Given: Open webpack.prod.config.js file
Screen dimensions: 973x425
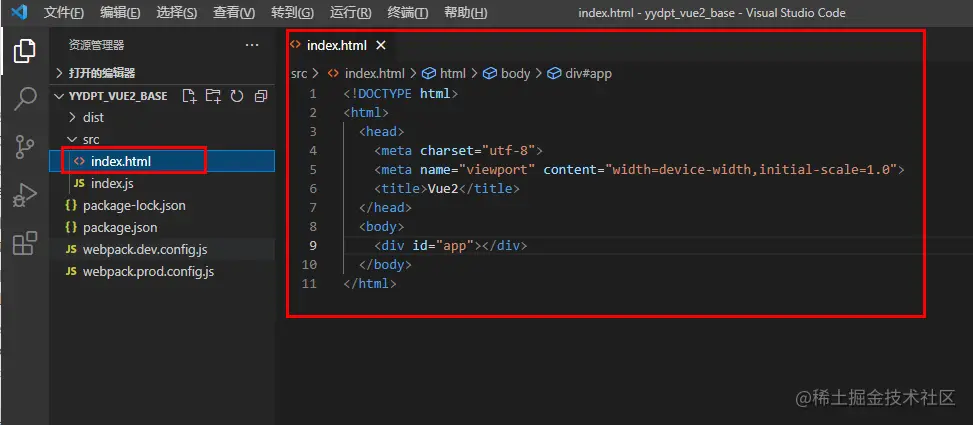Looking at the screenshot, I should (163, 272).
